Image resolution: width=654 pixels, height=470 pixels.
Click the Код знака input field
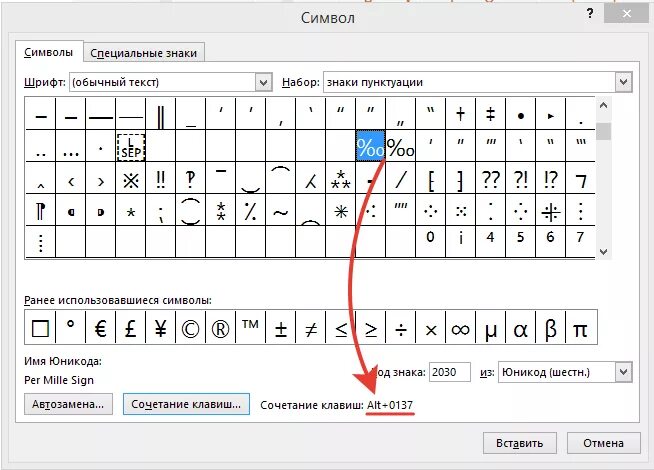(x=450, y=372)
